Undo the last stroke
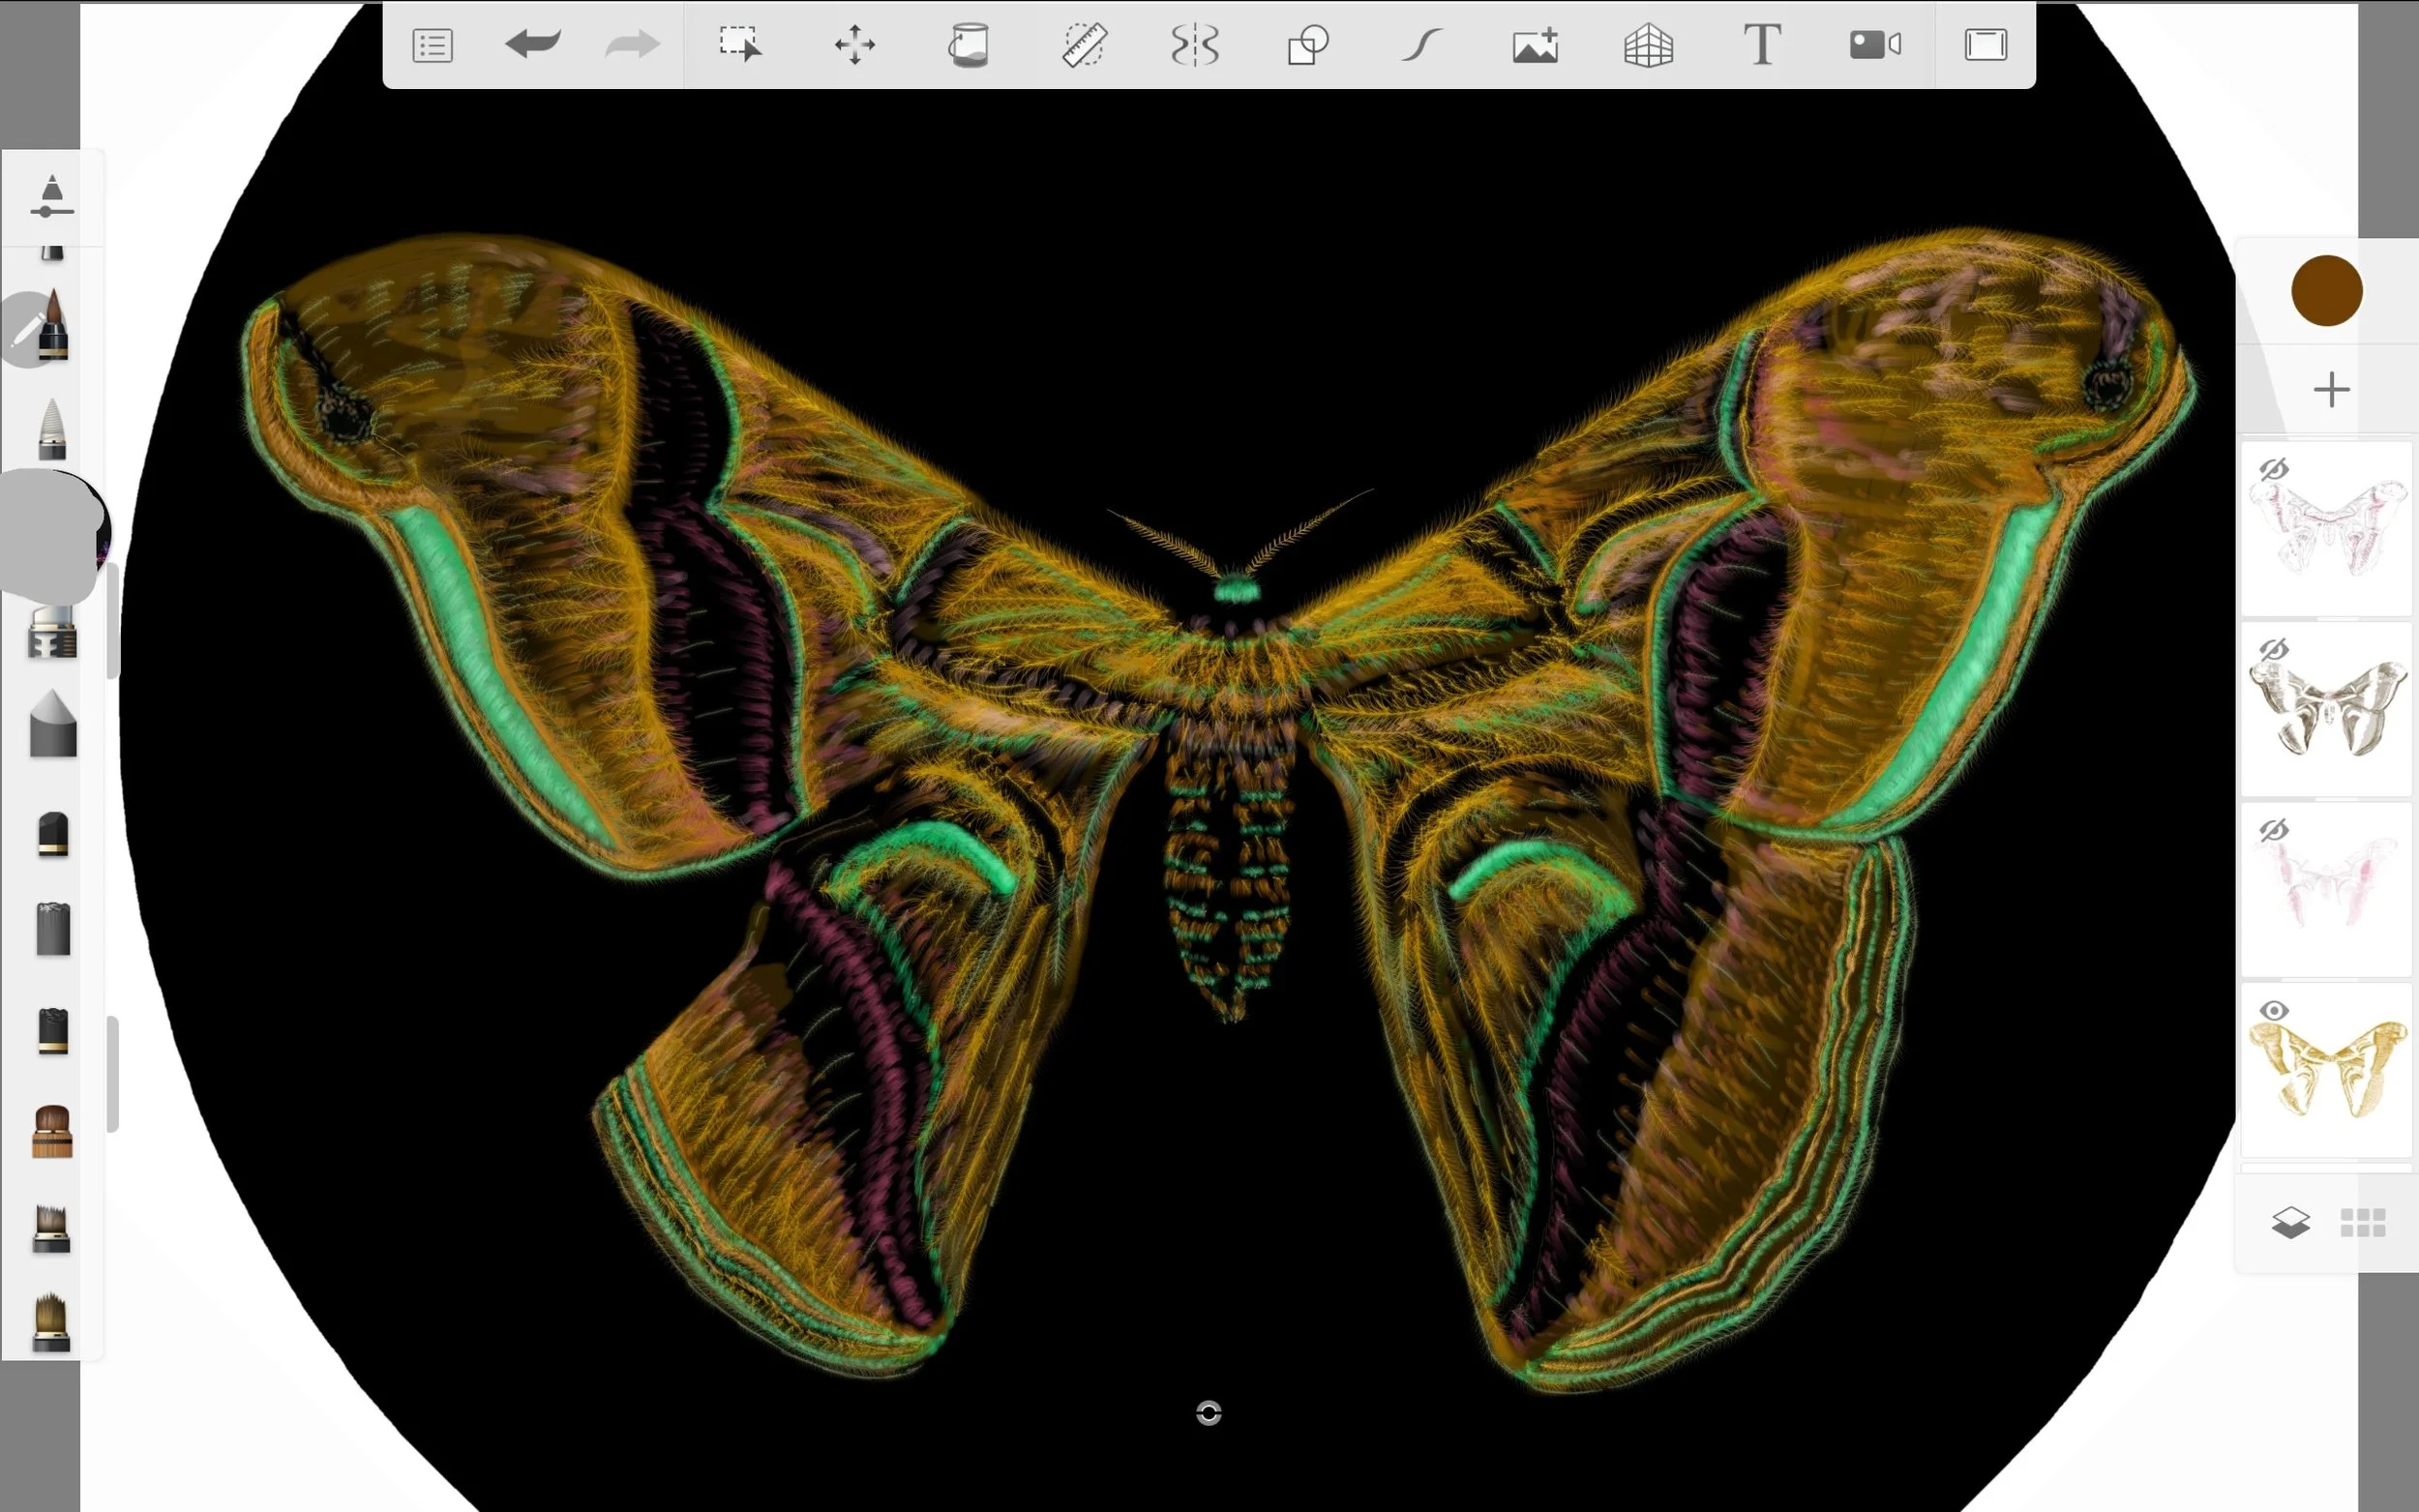 pos(533,45)
